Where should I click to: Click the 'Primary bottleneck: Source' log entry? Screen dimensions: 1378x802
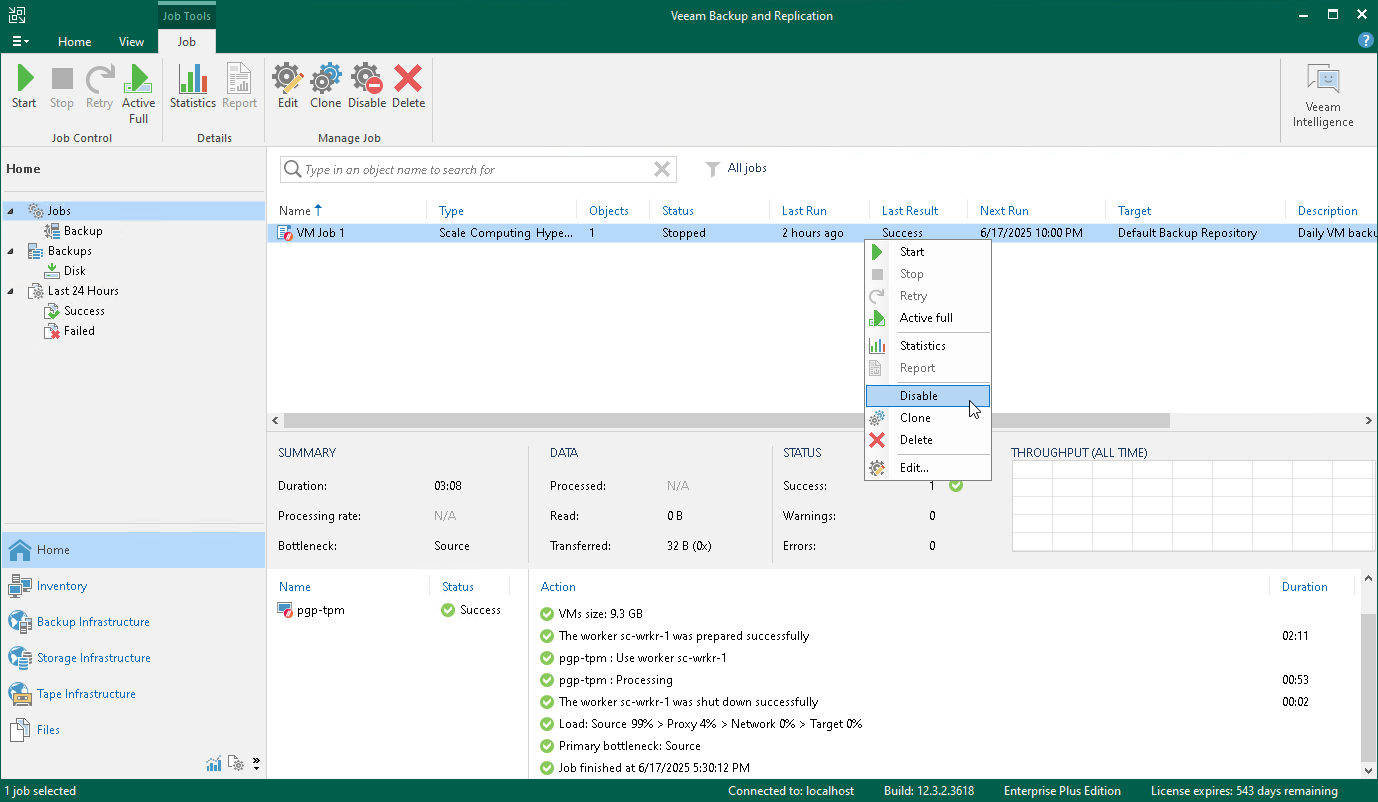[629, 746]
